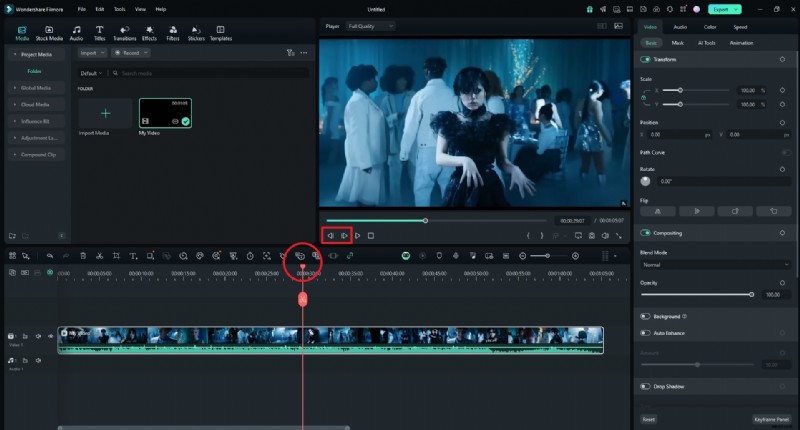Add keyframe for Rotate

coord(782,169)
